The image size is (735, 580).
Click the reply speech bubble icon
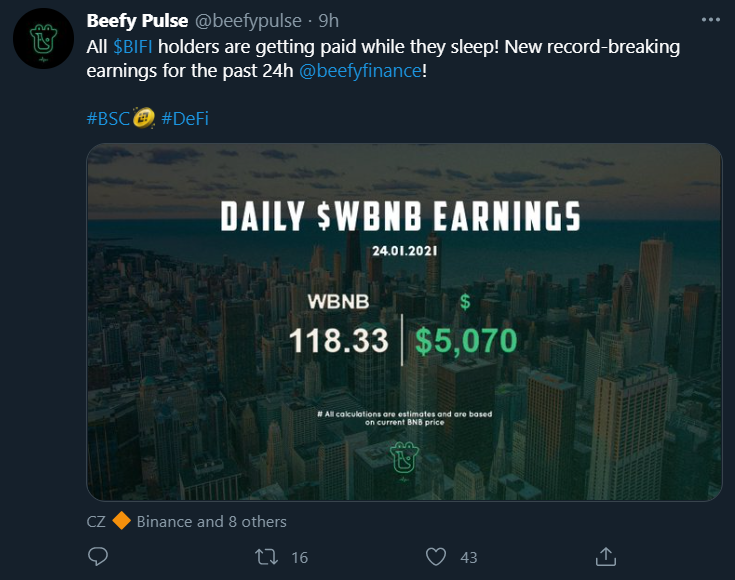[98, 556]
